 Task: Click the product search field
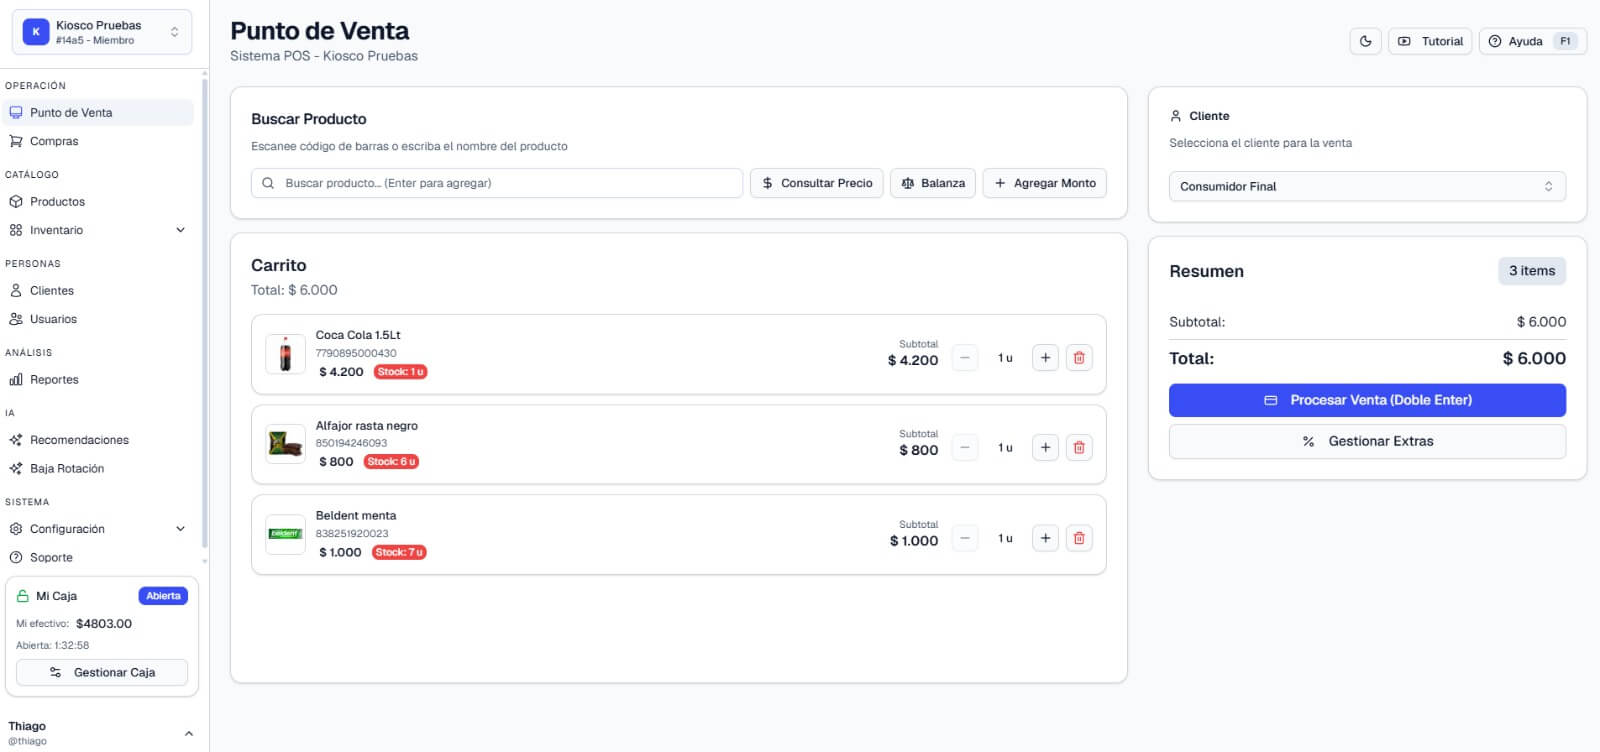click(x=497, y=183)
